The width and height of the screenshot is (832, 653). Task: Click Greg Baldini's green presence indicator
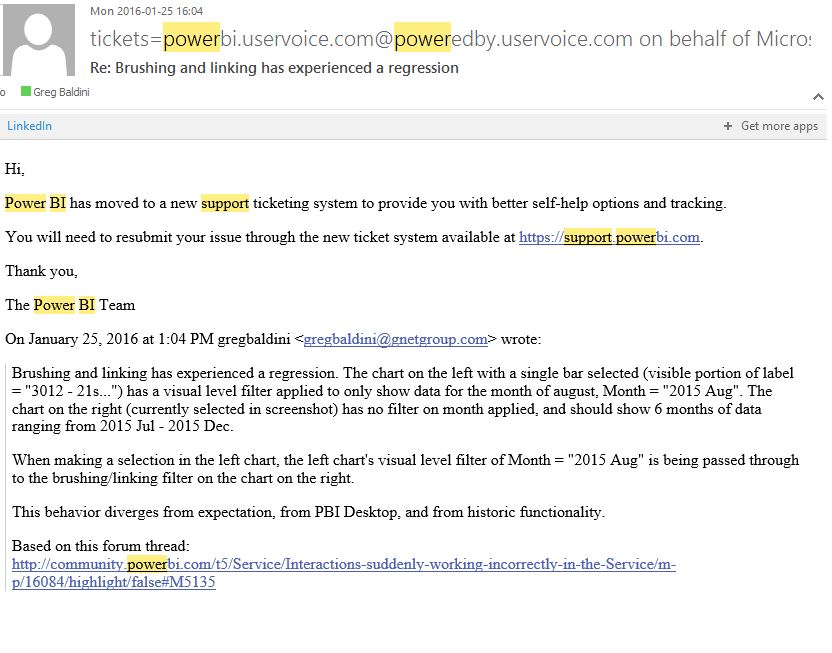coord(25,91)
